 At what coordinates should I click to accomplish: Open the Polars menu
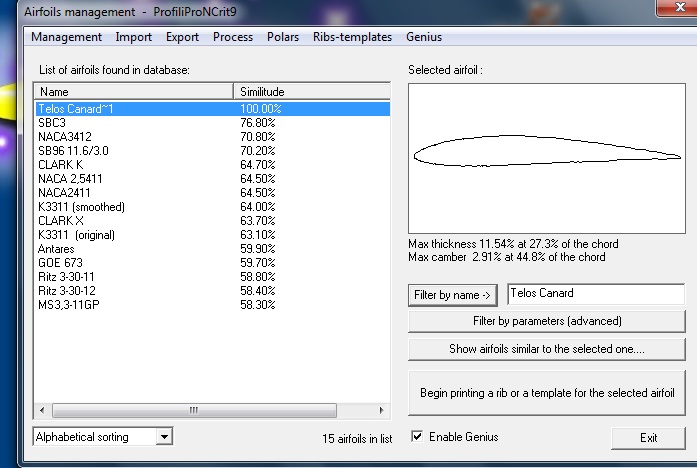[283, 37]
